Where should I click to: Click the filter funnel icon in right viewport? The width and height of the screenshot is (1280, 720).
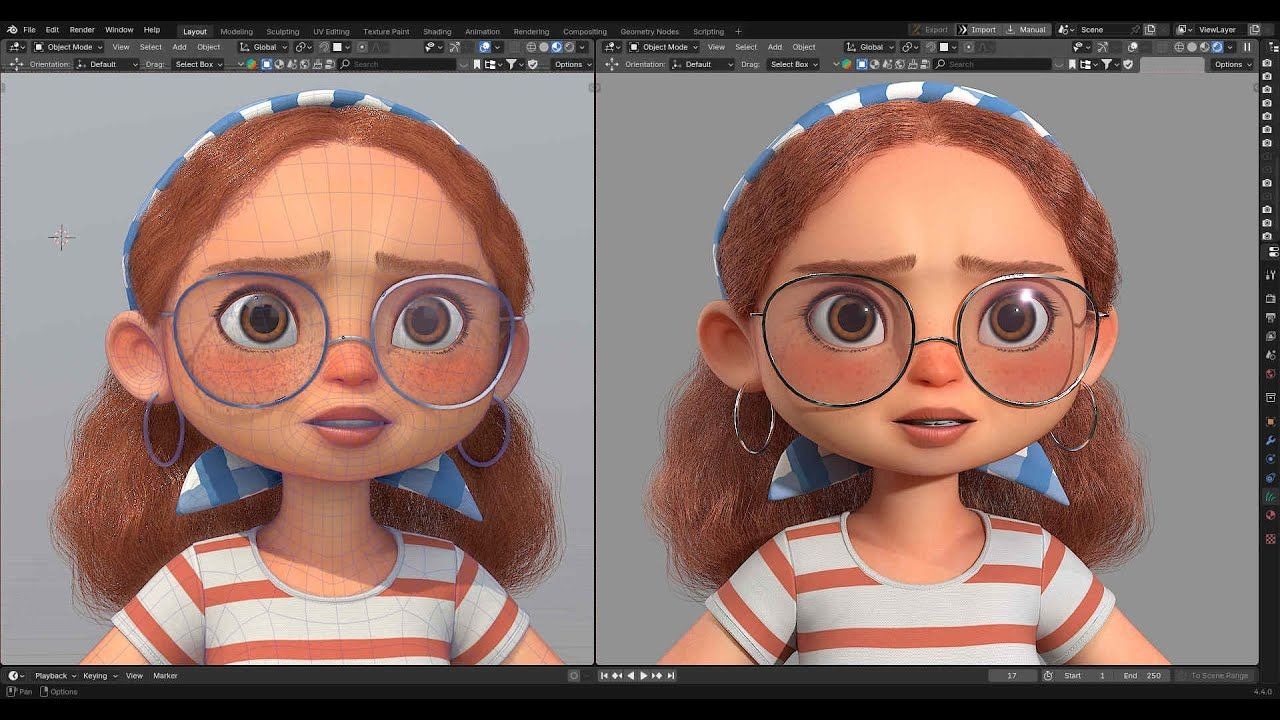point(1107,64)
